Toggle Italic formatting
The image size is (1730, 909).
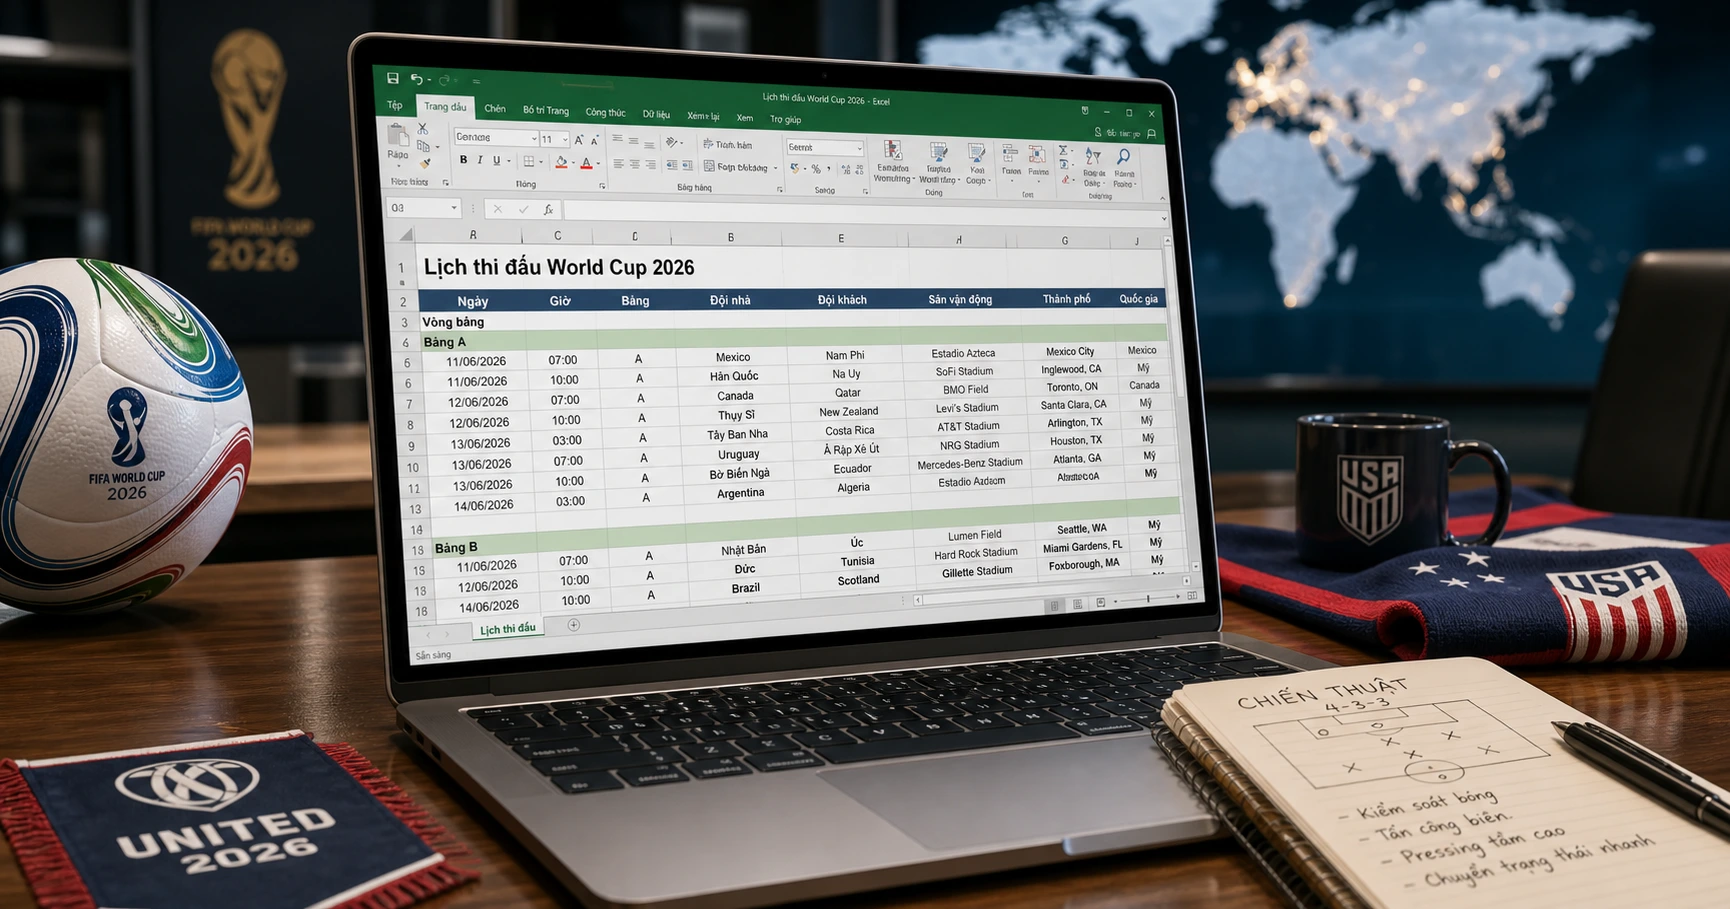[480, 160]
